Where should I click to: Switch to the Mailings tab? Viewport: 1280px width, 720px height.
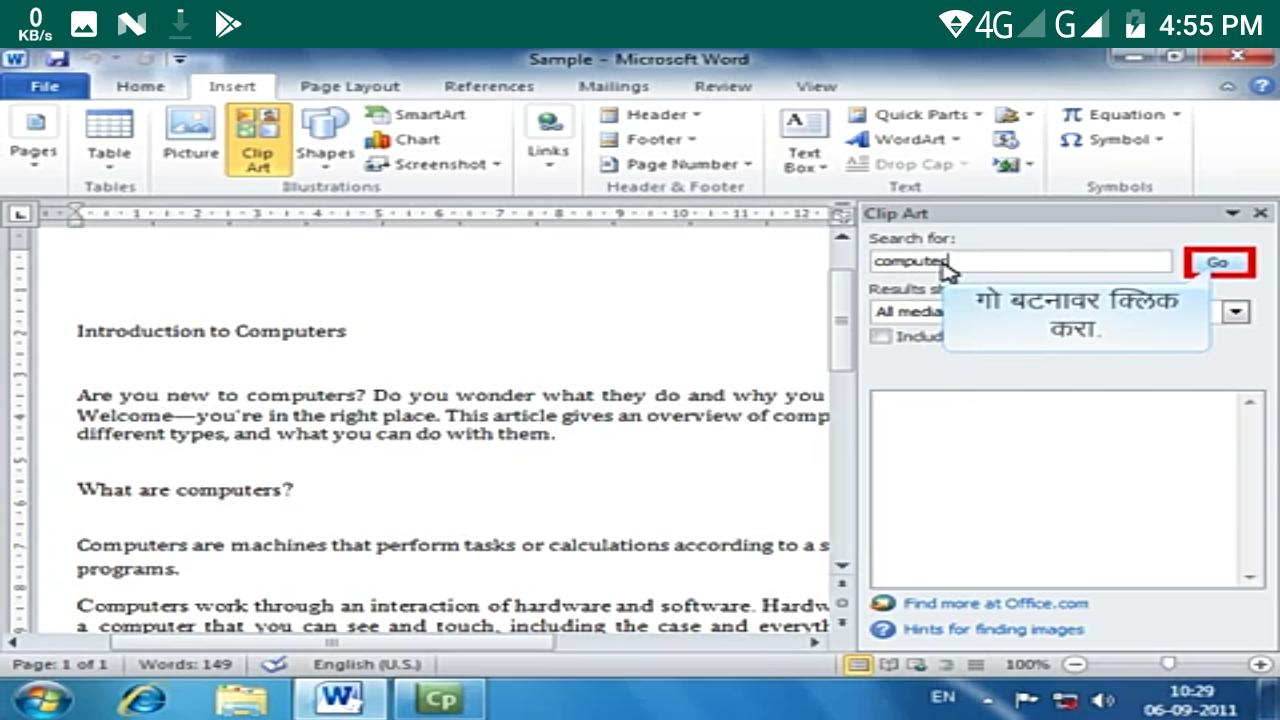(x=613, y=87)
